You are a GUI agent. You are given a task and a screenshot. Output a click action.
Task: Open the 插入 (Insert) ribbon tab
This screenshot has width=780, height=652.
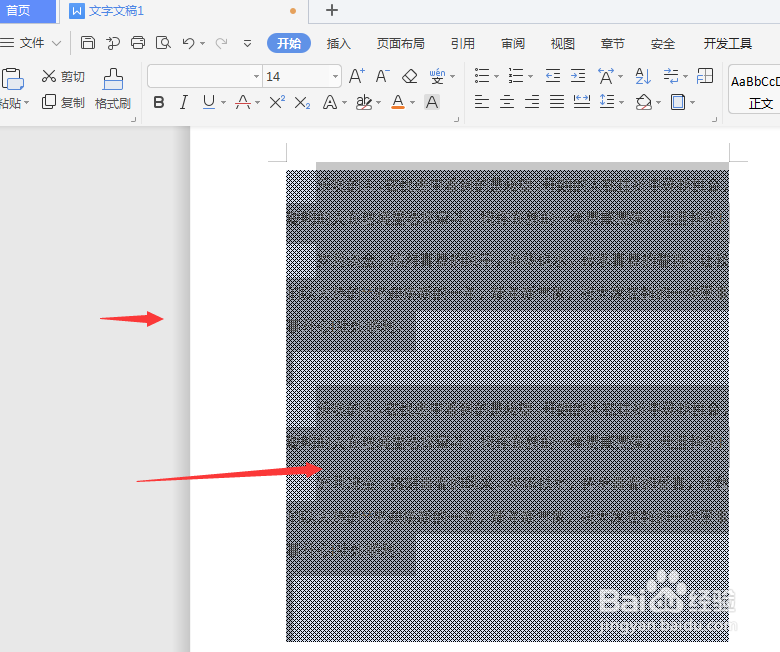tap(339, 43)
